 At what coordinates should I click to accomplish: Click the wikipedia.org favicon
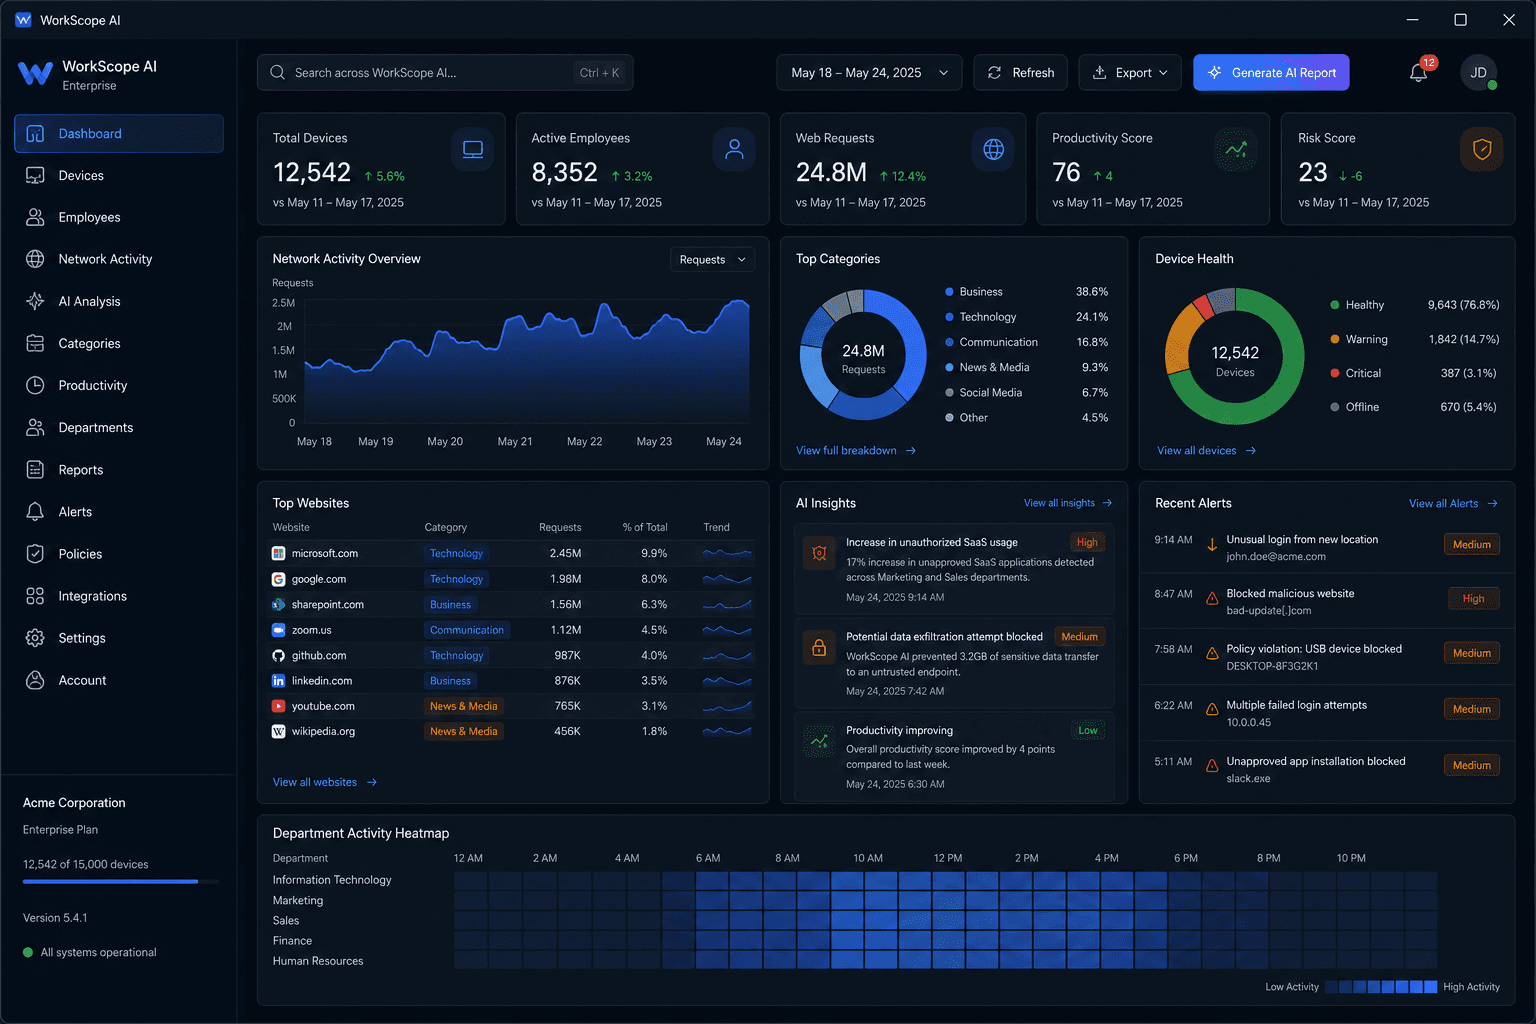point(279,732)
